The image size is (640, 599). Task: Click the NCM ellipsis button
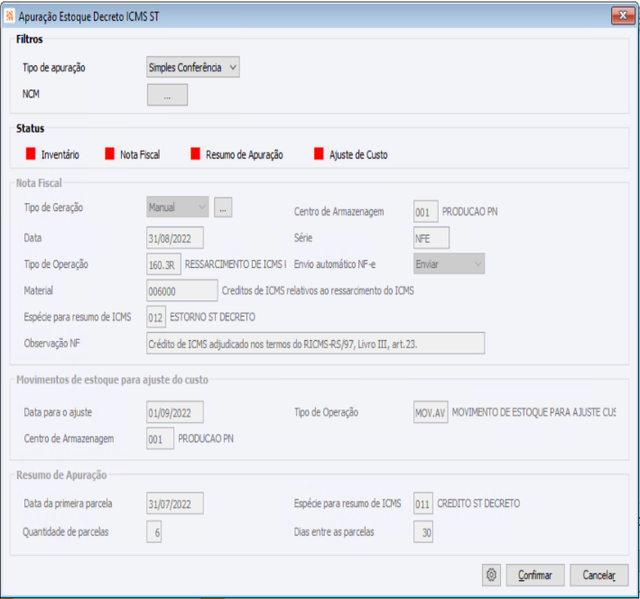coord(167,95)
